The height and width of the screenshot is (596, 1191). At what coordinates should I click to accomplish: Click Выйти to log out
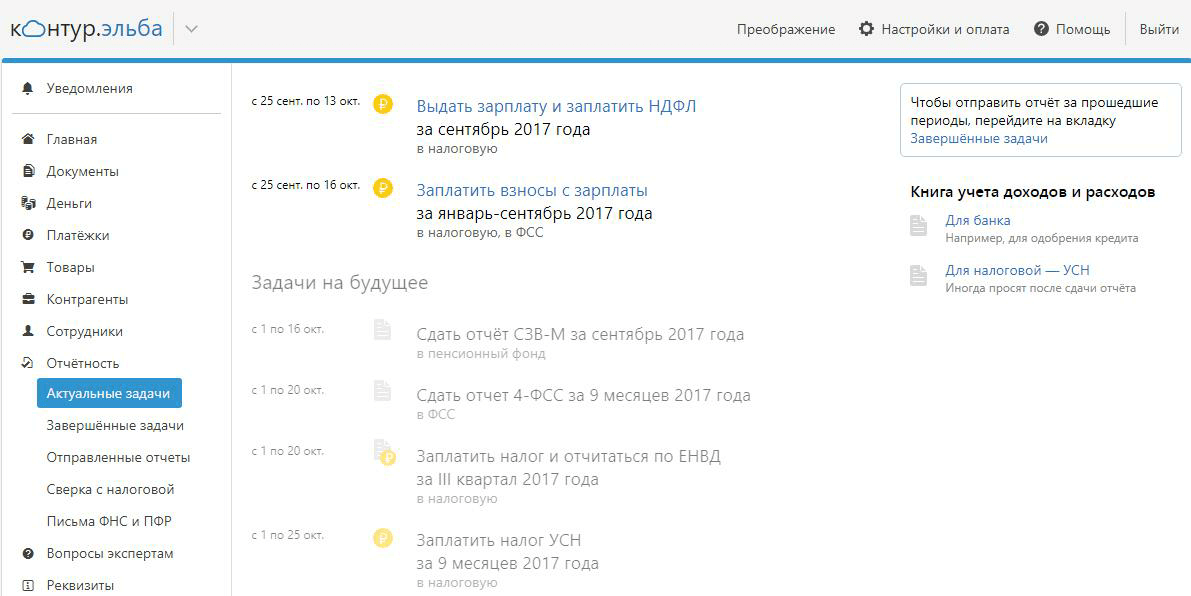click(x=1158, y=29)
